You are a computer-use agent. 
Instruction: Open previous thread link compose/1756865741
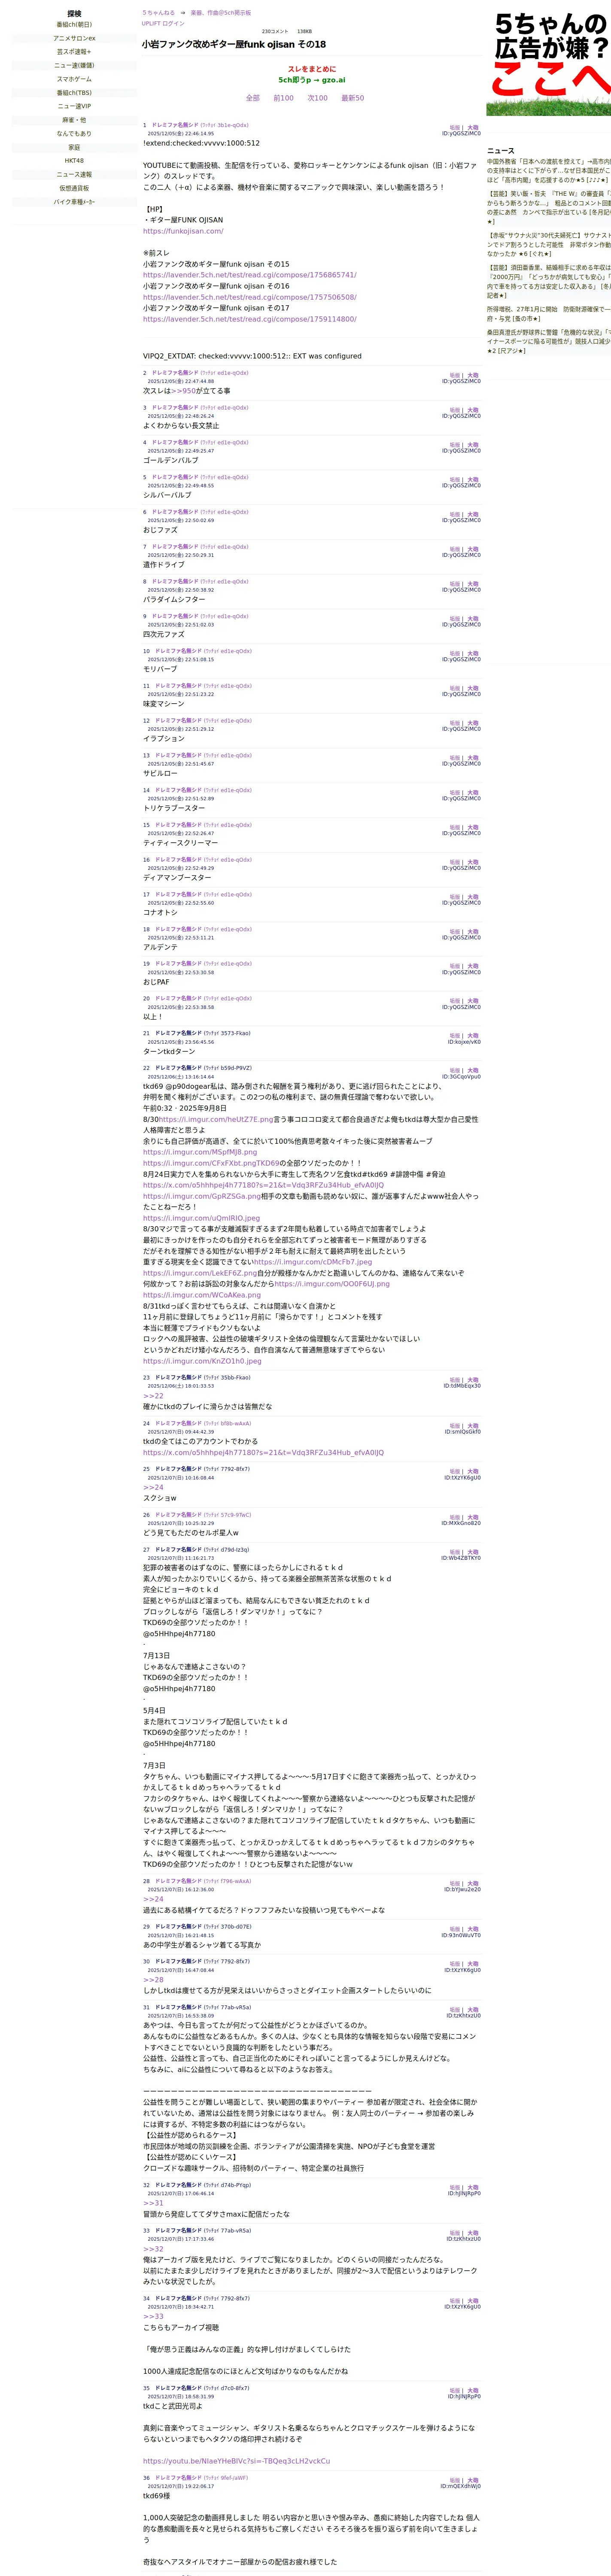249,275
